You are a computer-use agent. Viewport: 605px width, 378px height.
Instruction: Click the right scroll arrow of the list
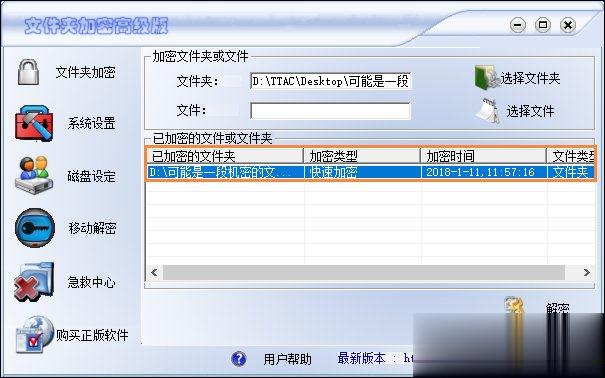pyautogui.click(x=586, y=272)
